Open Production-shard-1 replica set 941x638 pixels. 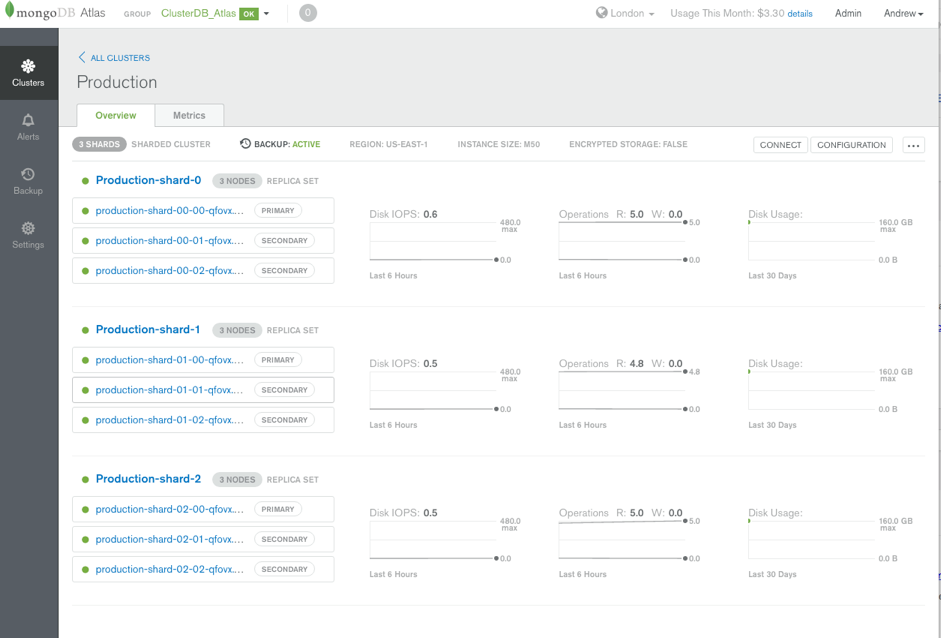click(148, 330)
